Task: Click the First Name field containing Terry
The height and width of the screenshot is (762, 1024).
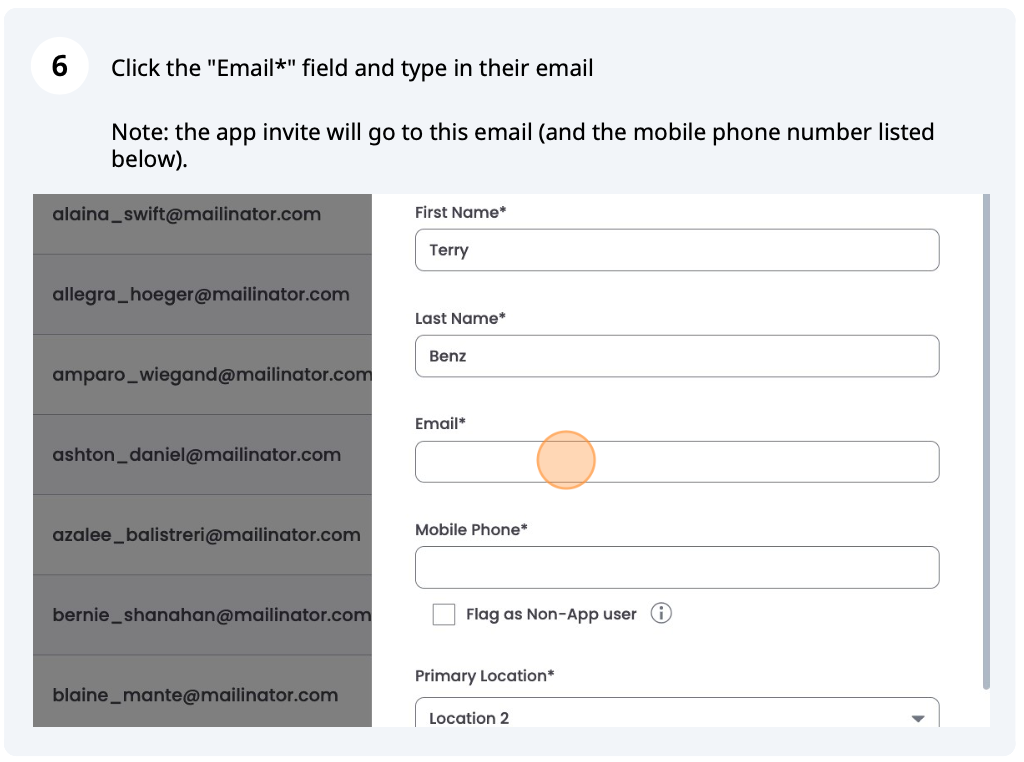Action: point(676,250)
